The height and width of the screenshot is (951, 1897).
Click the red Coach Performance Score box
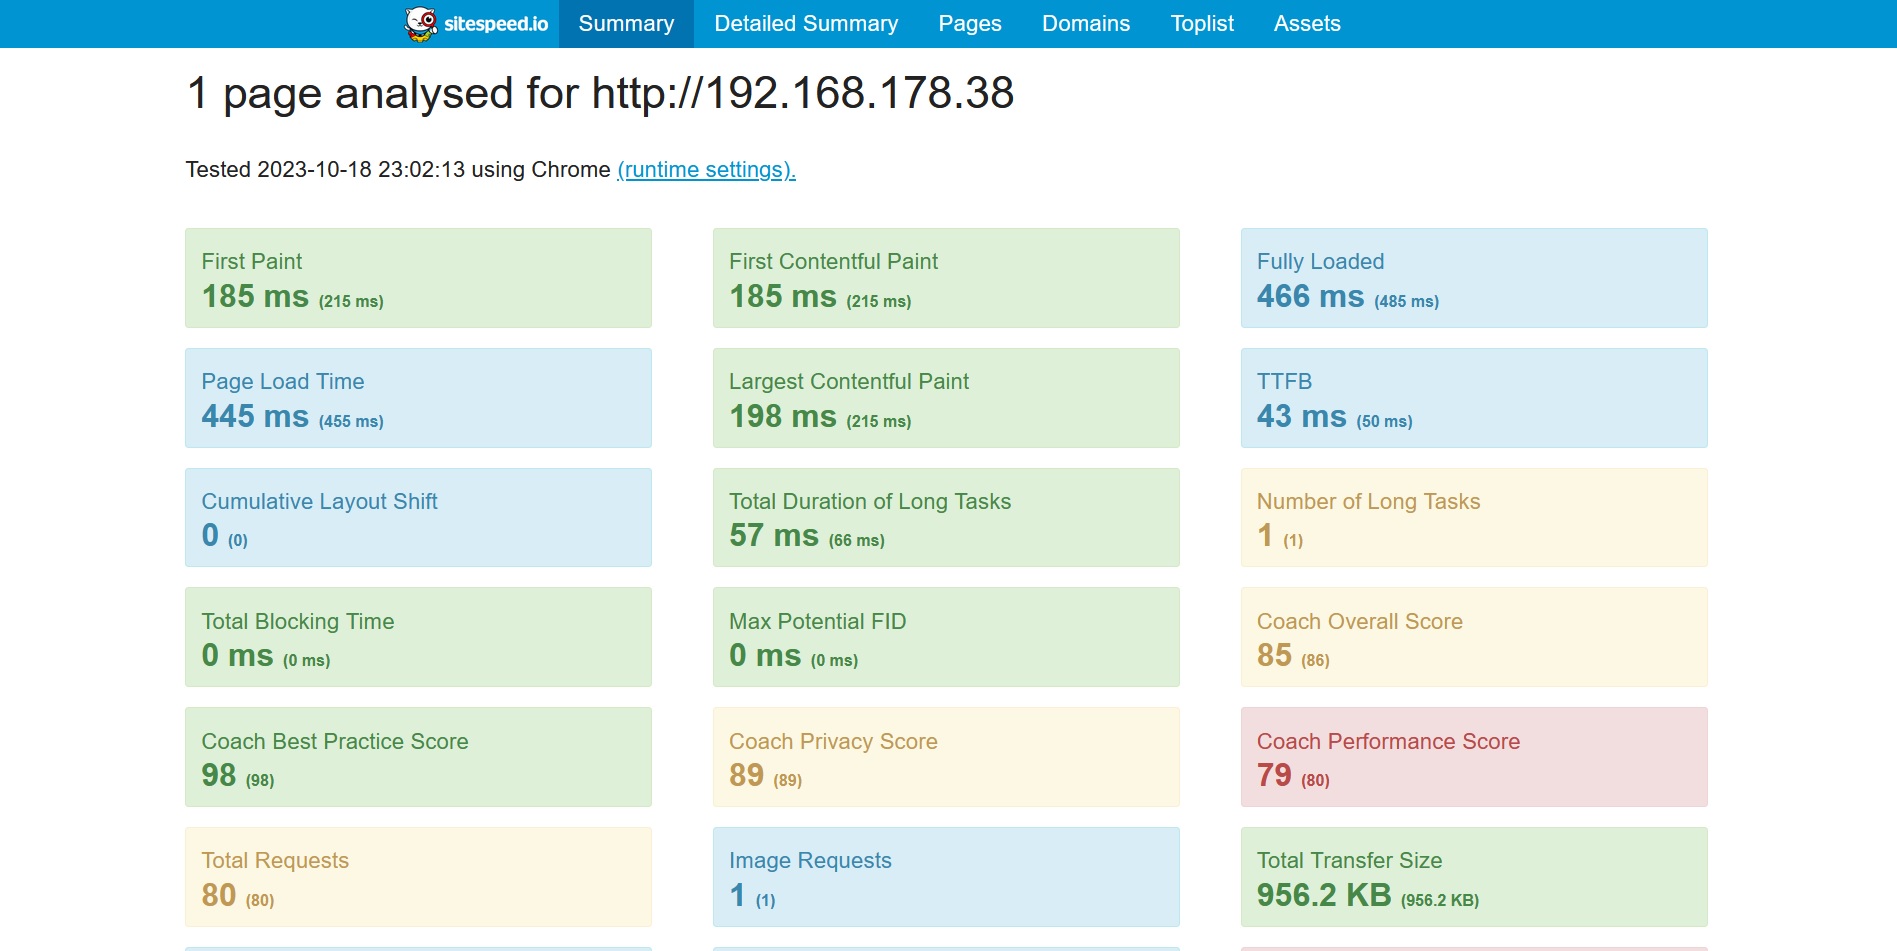[1473, 757]
